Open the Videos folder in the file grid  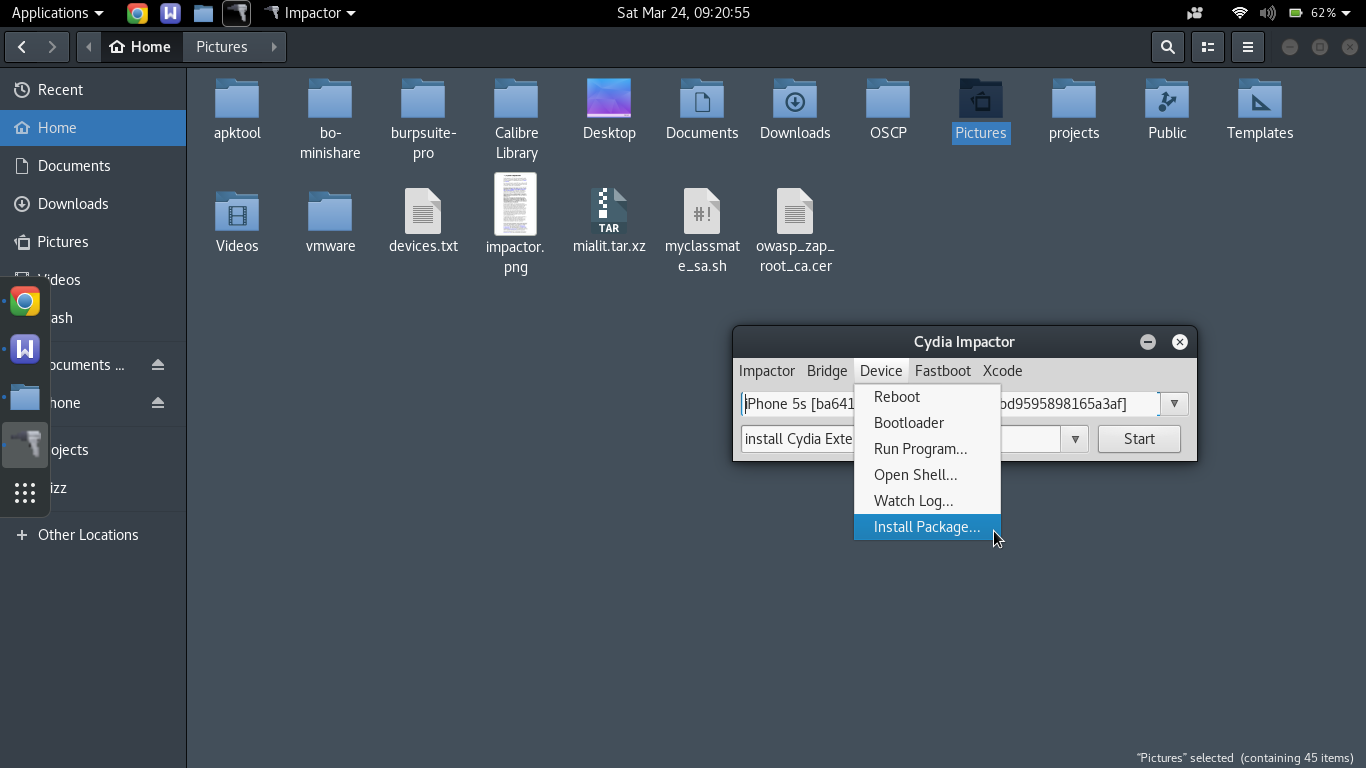pos(237,222)
